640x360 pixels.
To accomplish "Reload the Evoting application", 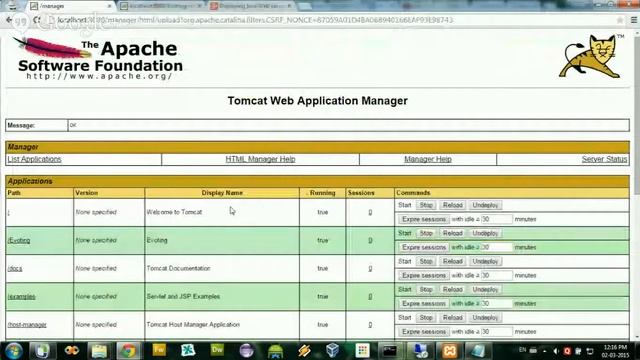I will pyautogui.click(x=453, y=233).
